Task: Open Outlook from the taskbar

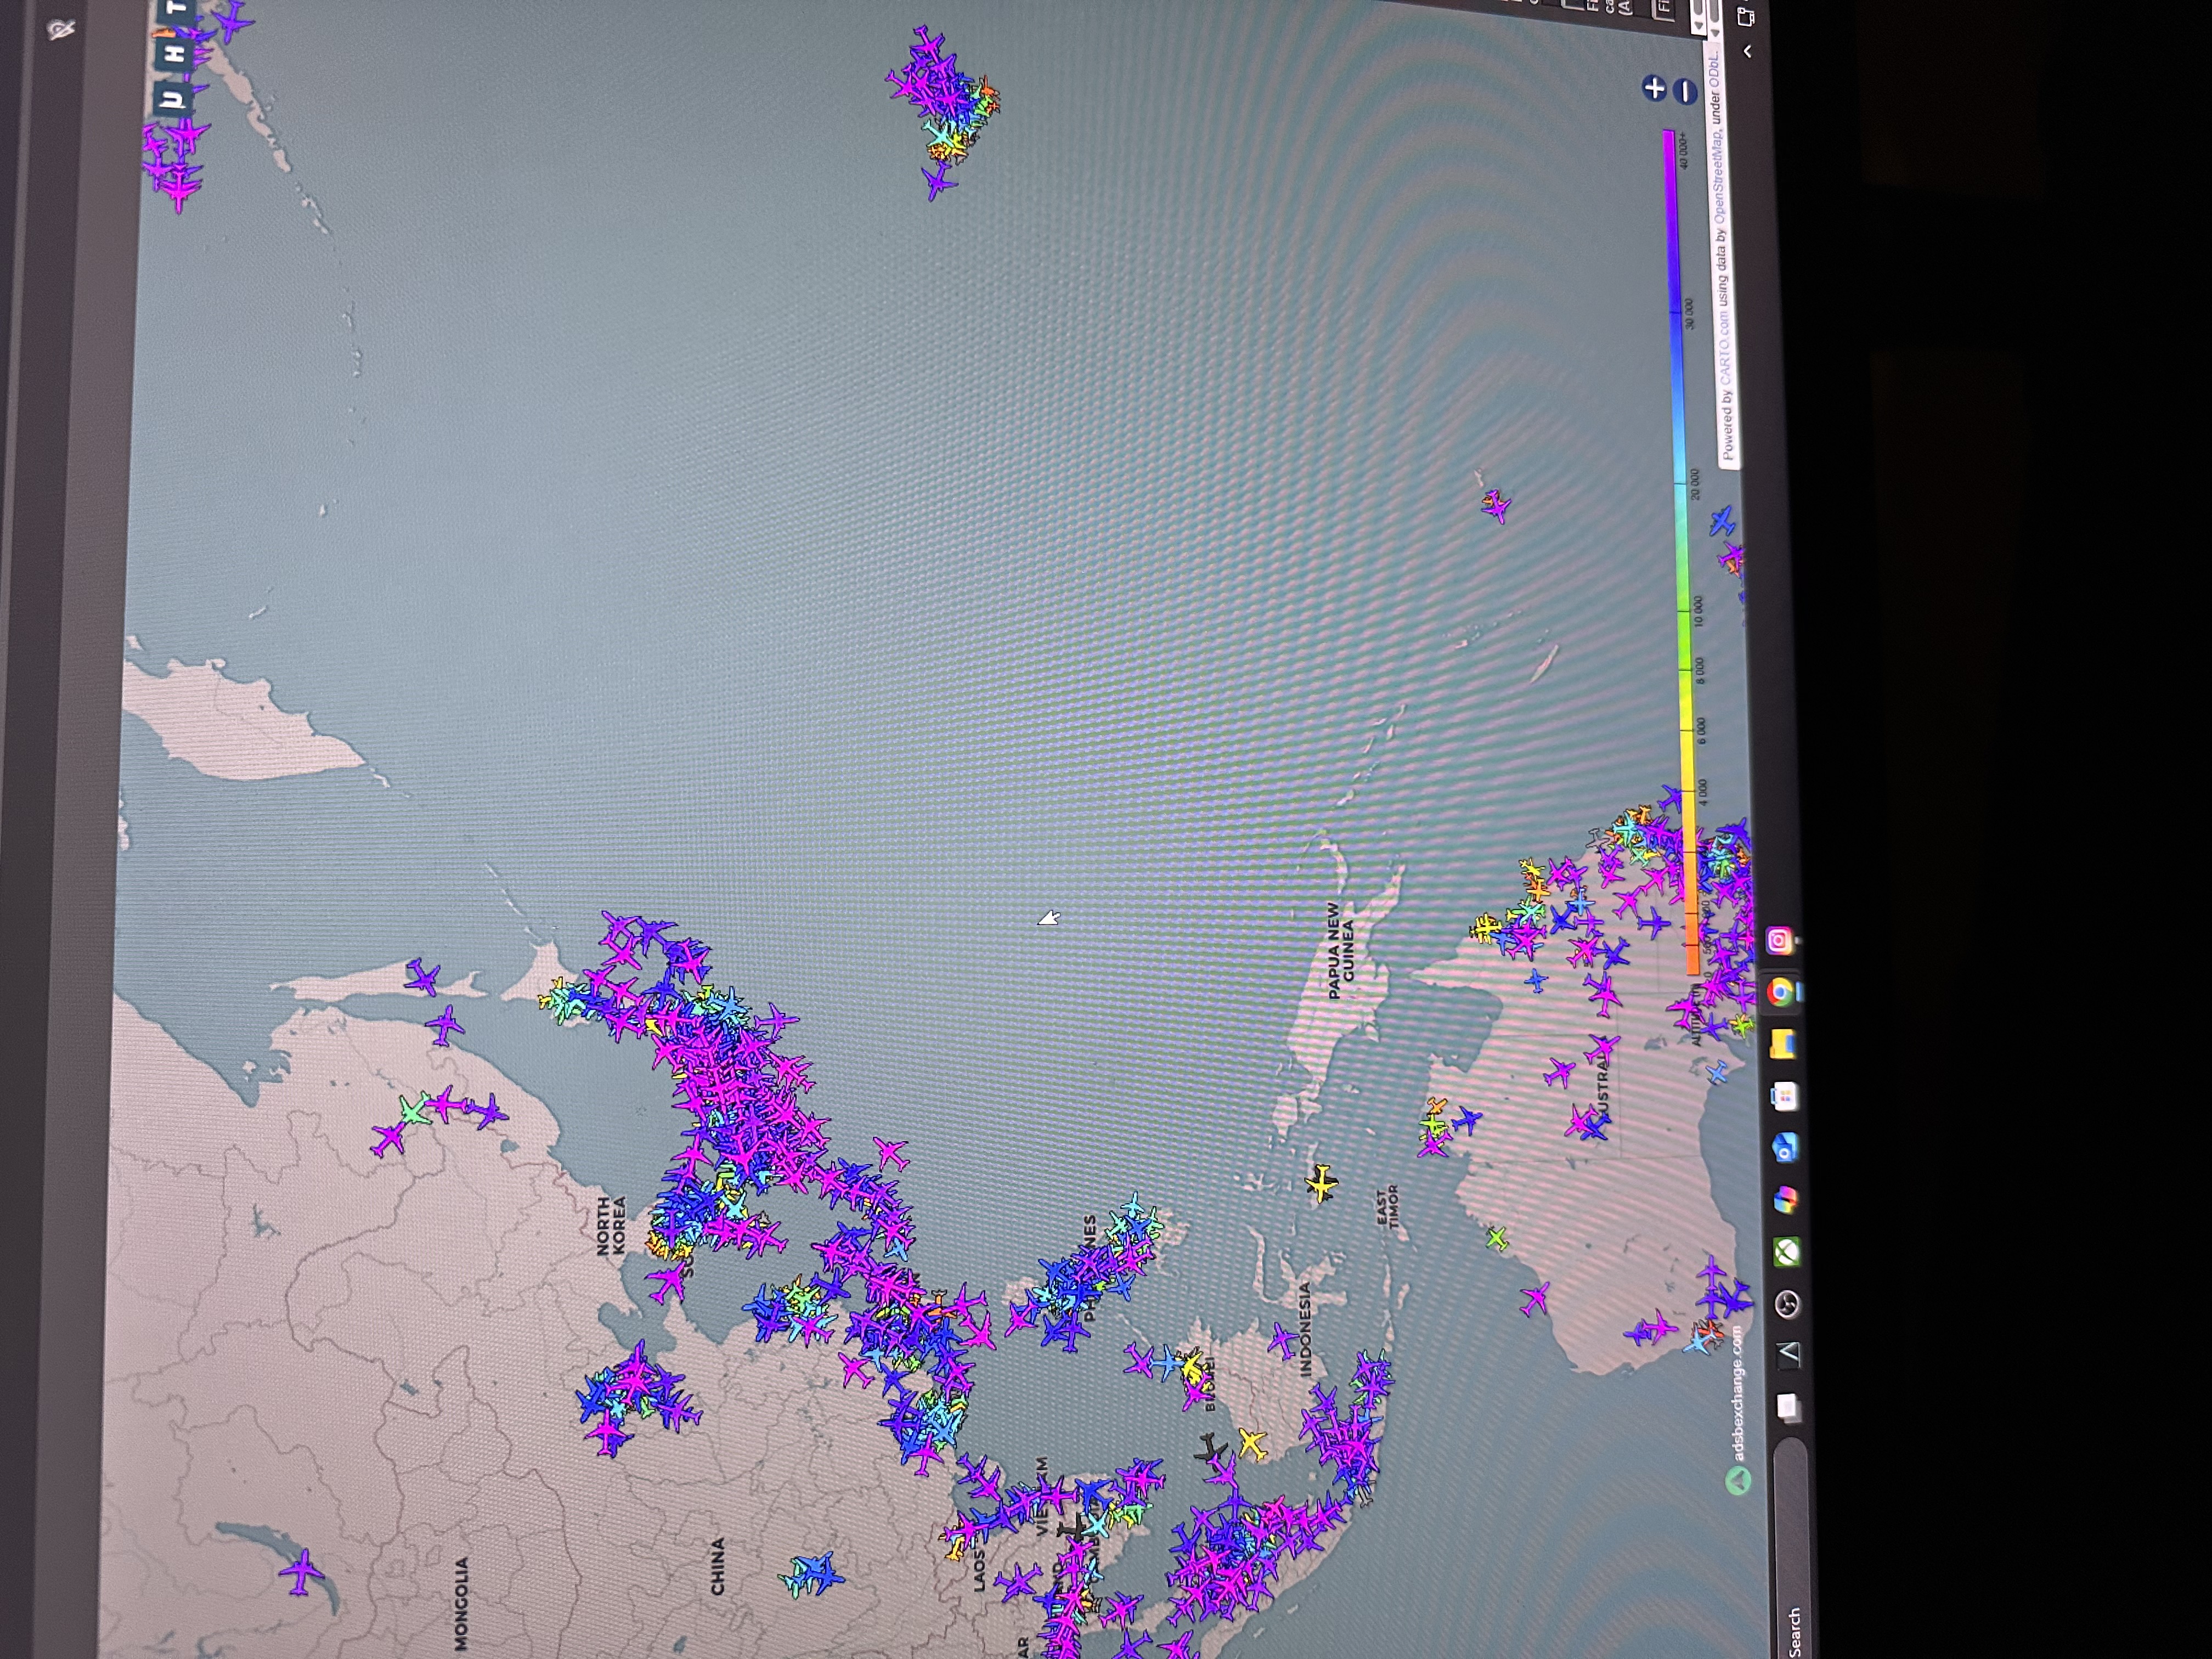Action: 1785,1148
